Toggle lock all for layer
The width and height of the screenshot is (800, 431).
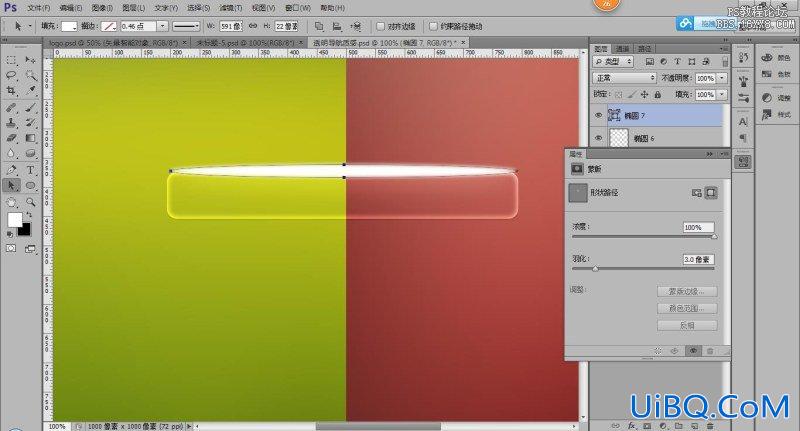(658, 94)
